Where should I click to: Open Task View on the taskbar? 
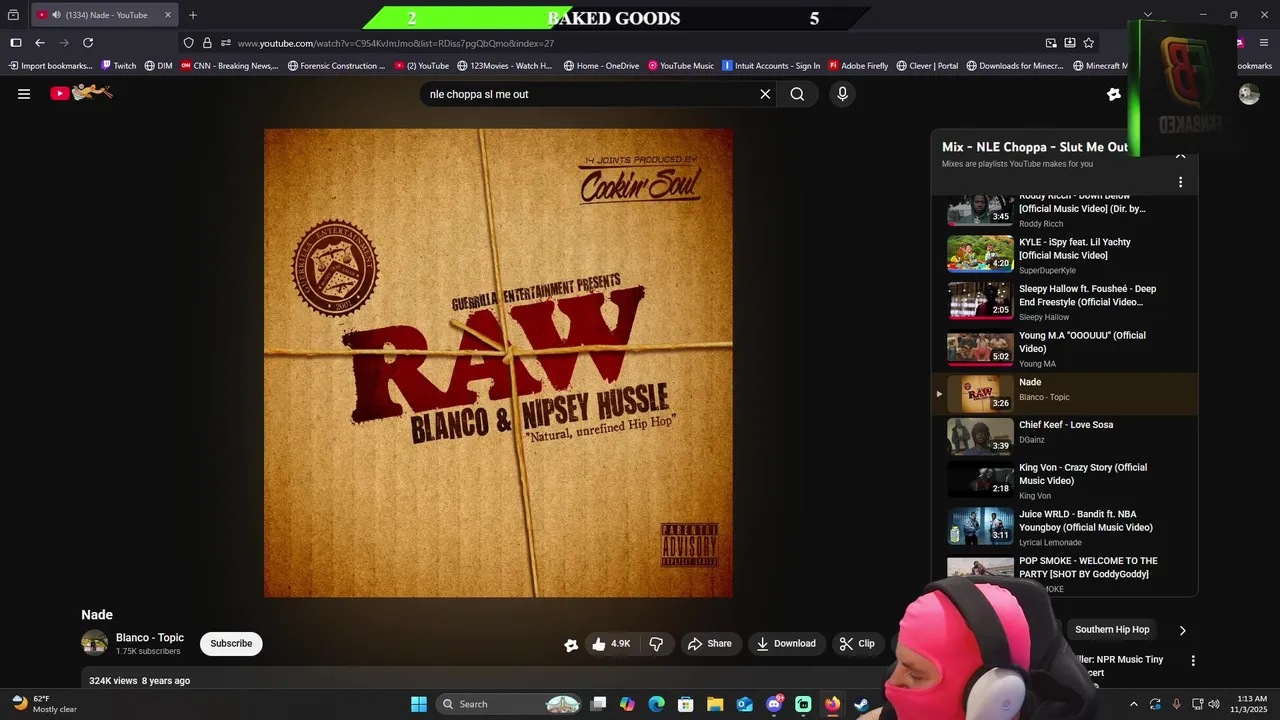pos(598,704)
